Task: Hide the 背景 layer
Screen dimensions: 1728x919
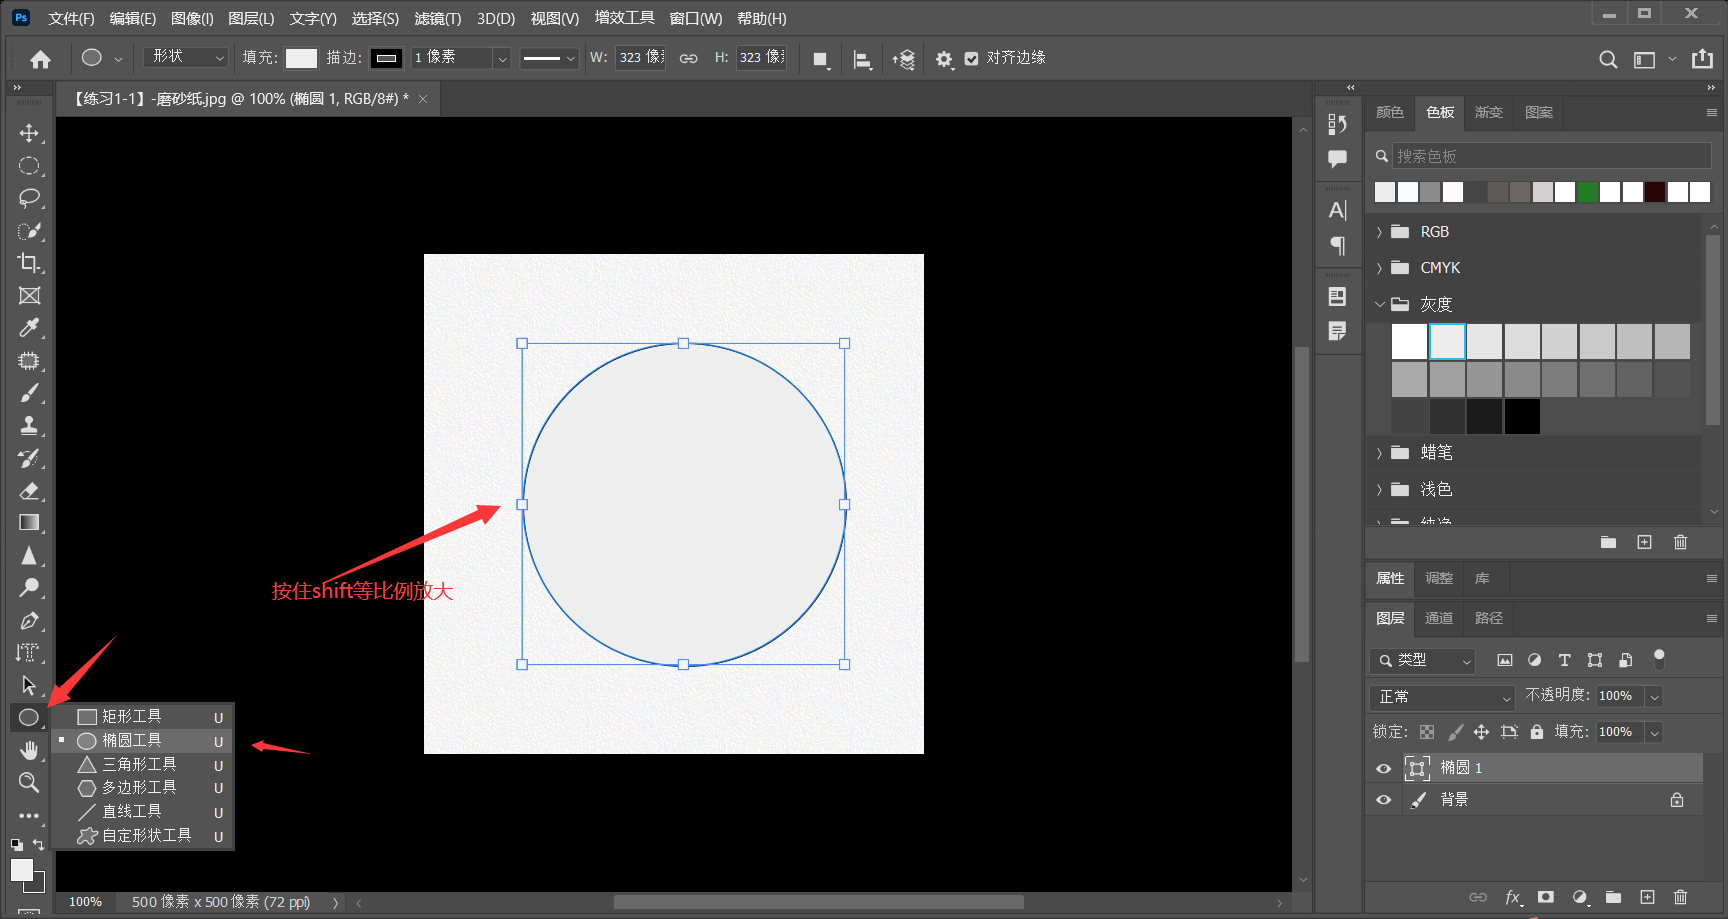Action: 1384,800
